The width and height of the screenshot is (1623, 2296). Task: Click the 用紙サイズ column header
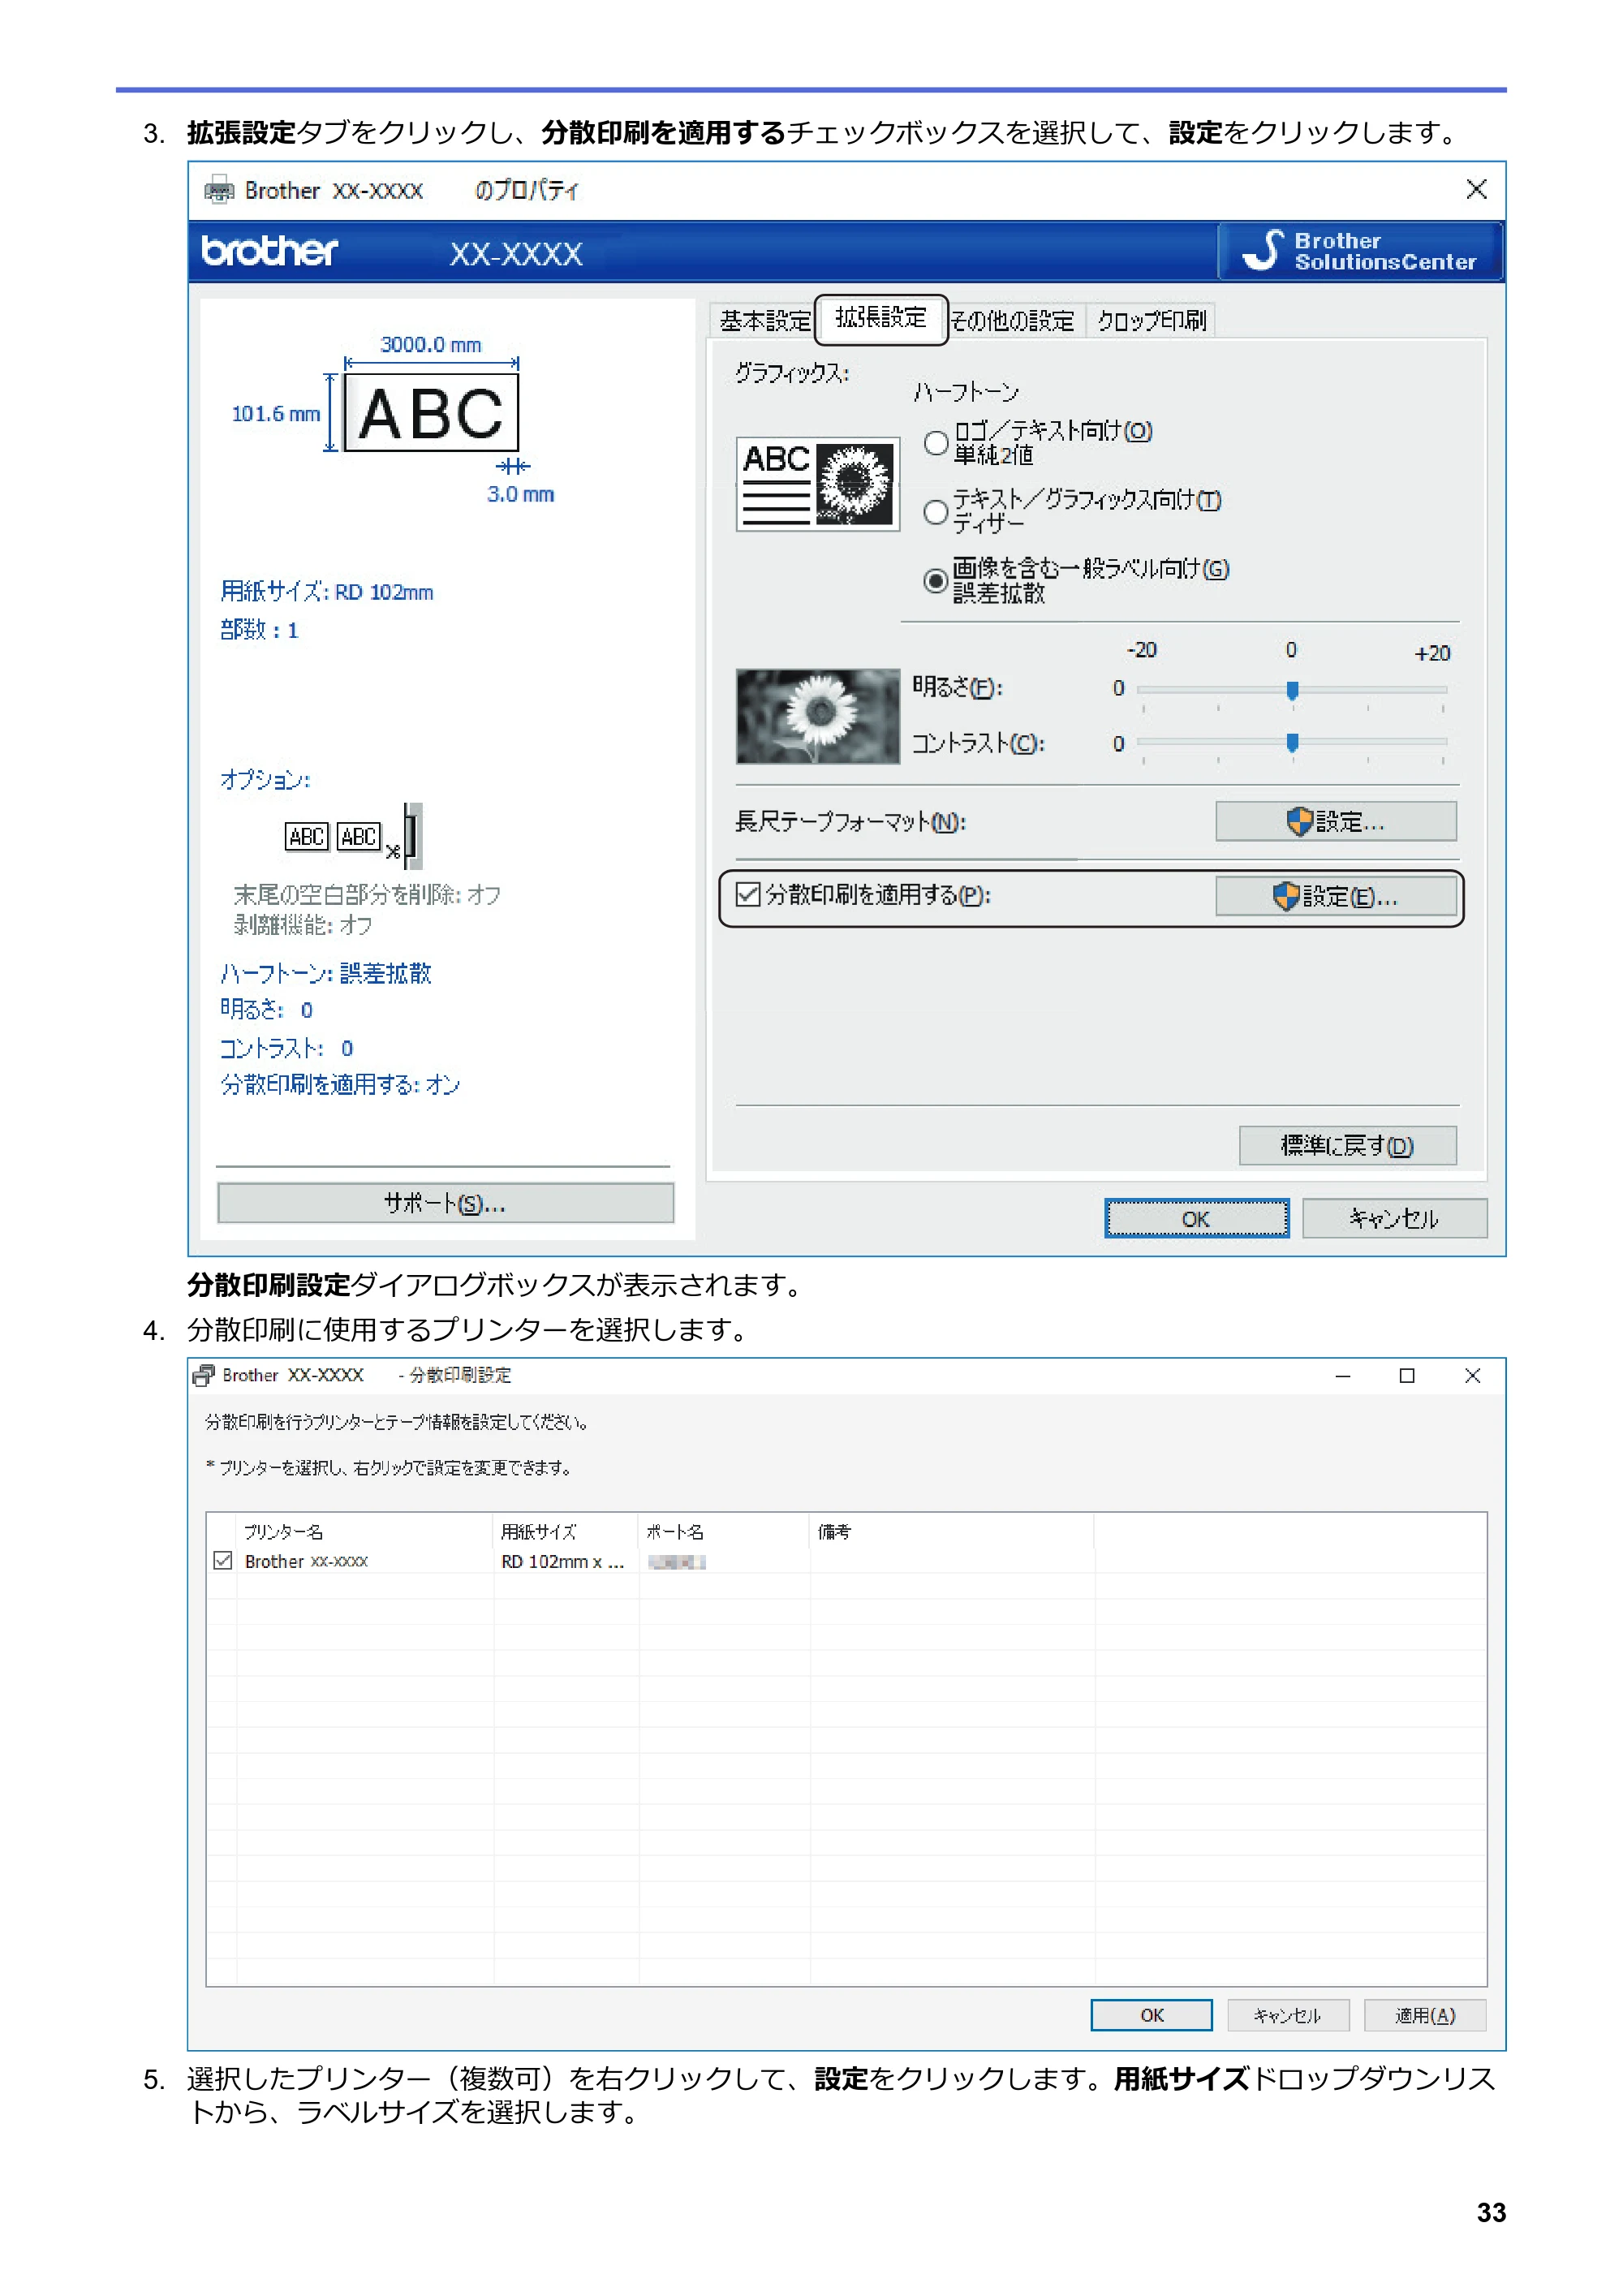pos(566,1531)
